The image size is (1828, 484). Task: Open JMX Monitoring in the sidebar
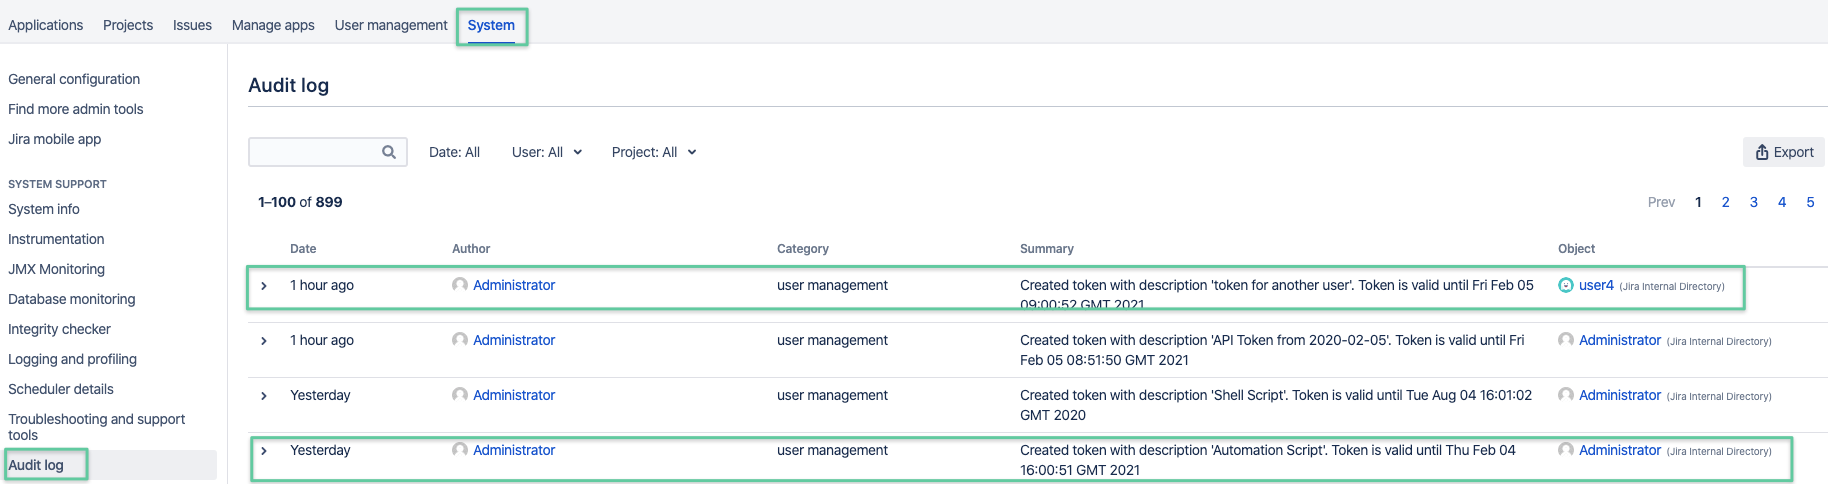56,269
